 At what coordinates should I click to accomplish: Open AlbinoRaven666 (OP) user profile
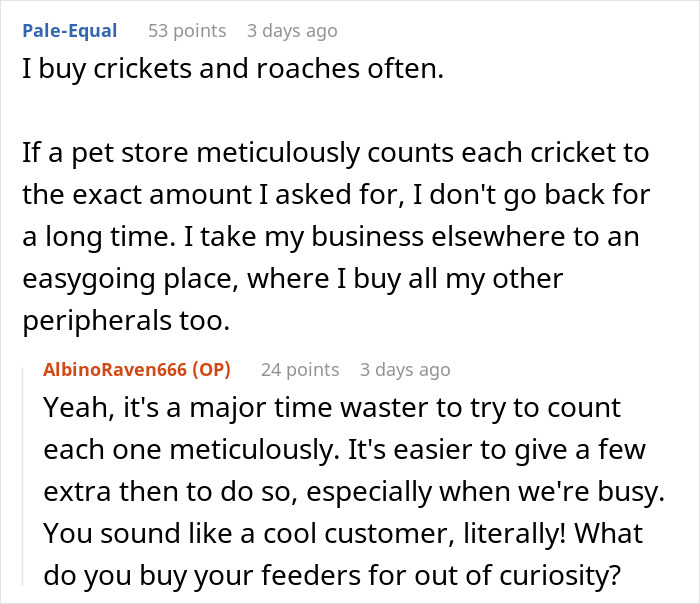point(137,370)
